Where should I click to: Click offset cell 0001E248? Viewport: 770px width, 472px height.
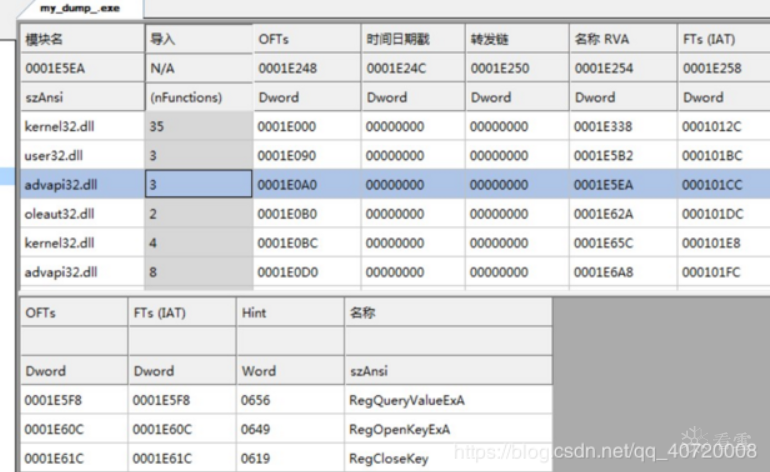click(x=307, y=68)
